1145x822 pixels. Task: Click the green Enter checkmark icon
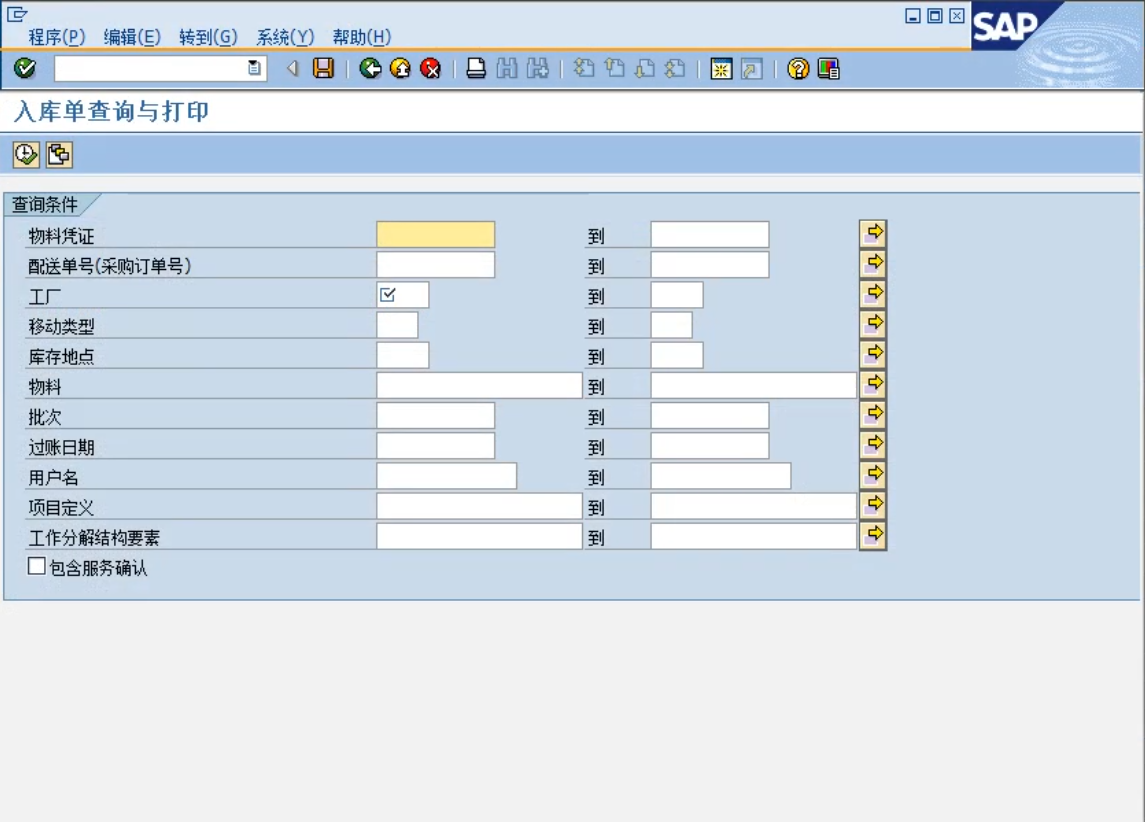click(x=25, y=68)
